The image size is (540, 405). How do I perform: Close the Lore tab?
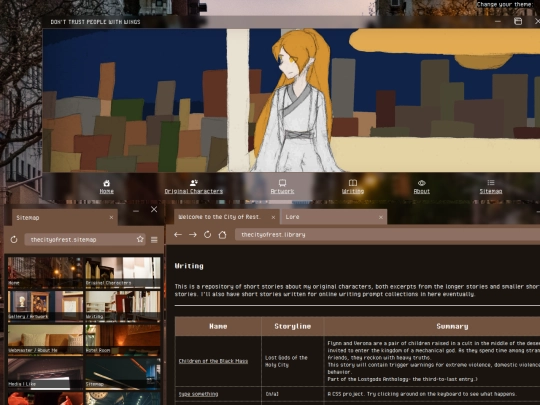(381, 217)
